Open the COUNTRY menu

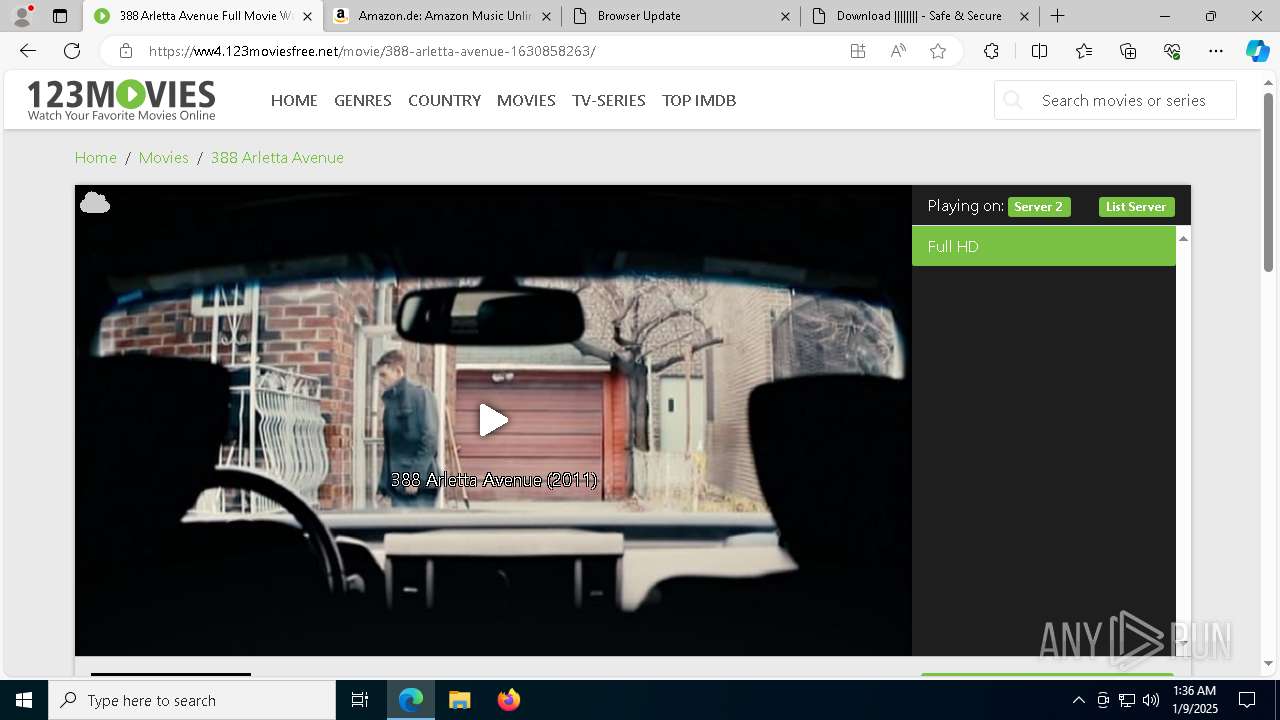(x=444, y=100)
